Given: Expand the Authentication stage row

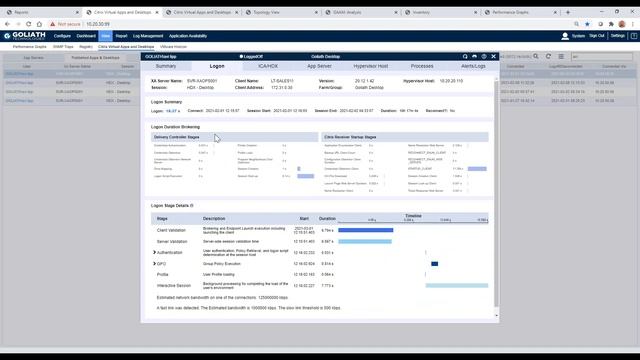Looking at the screenshot, I should (154, 253).
